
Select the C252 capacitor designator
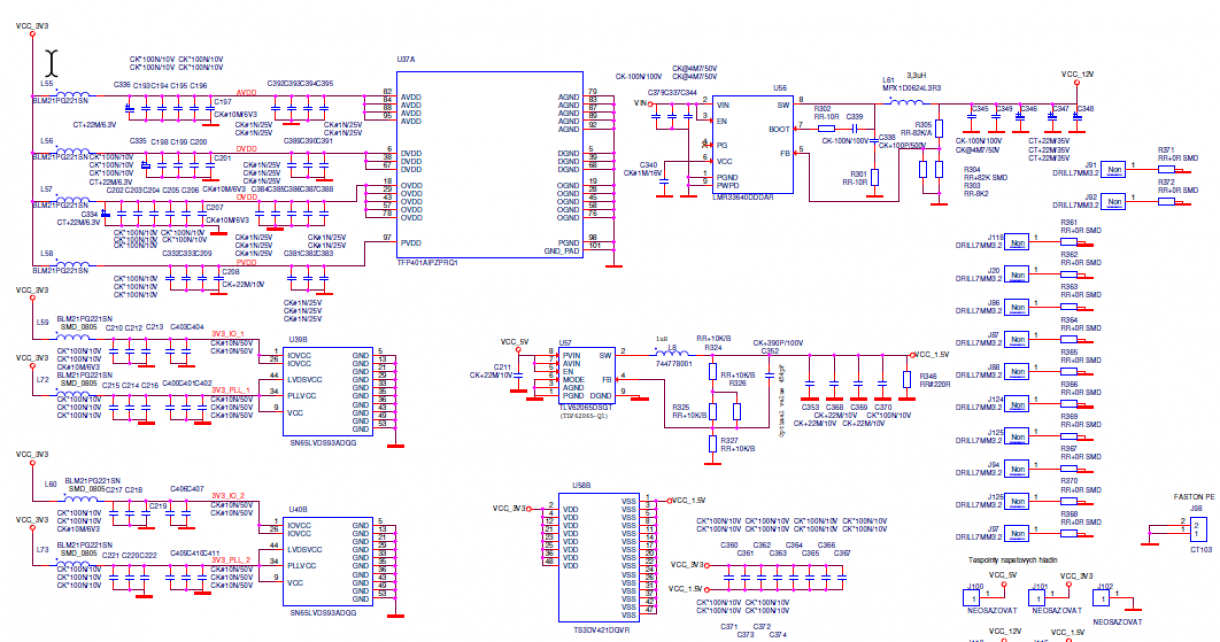pos(769,351)
